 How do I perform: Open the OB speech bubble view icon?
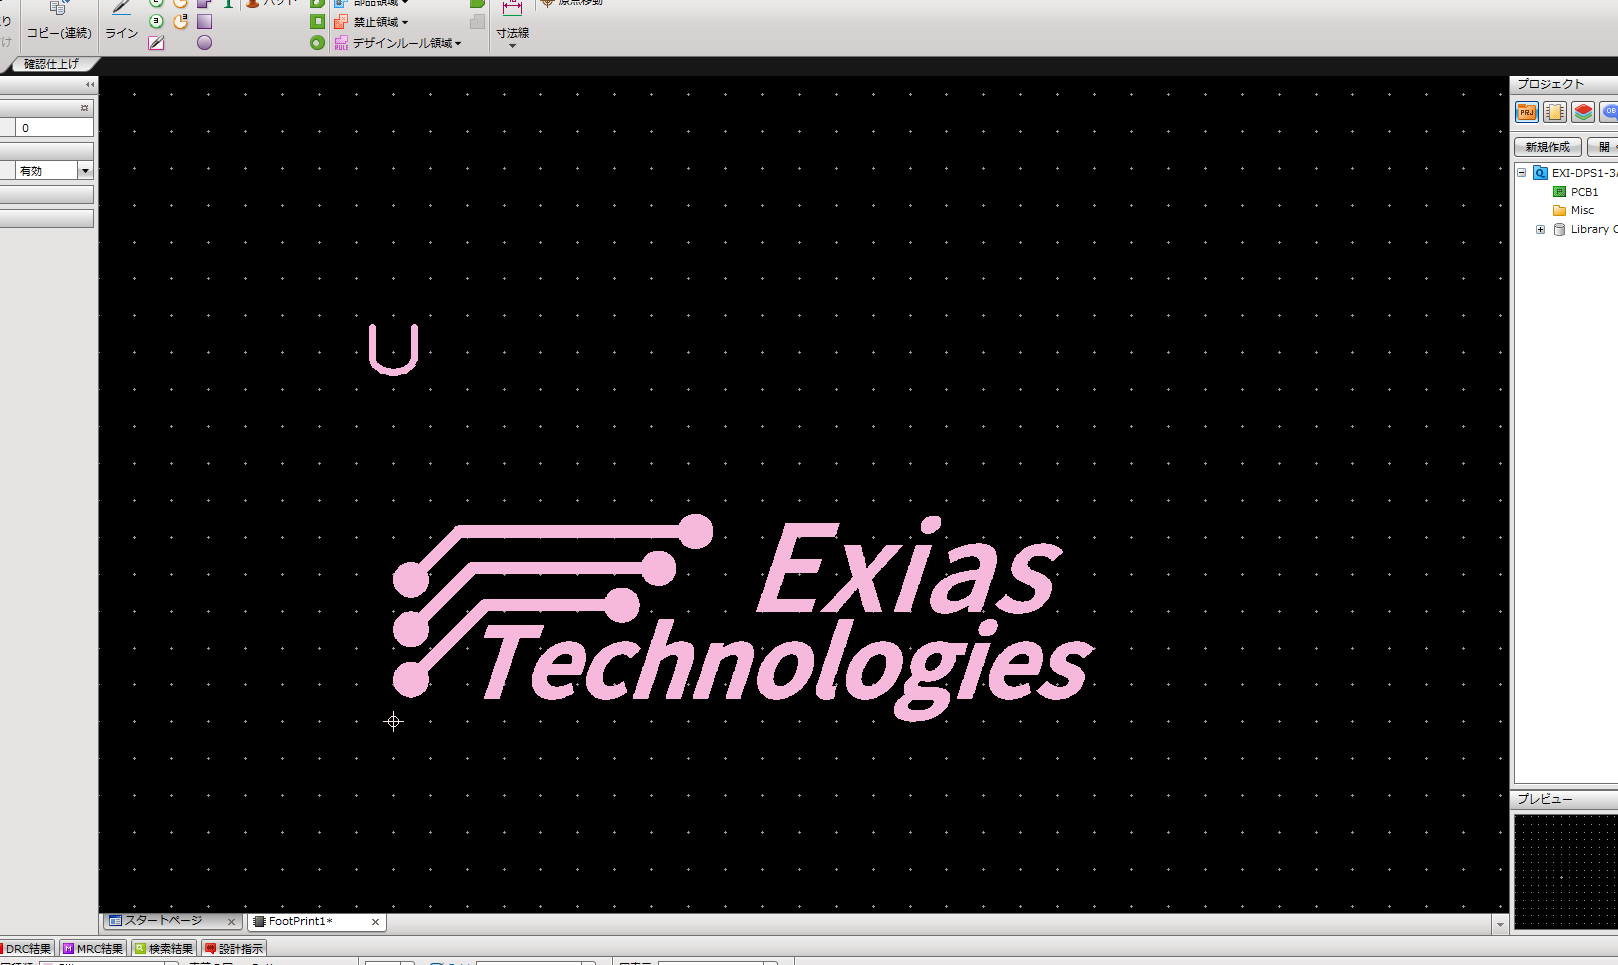coord(1609,112)
